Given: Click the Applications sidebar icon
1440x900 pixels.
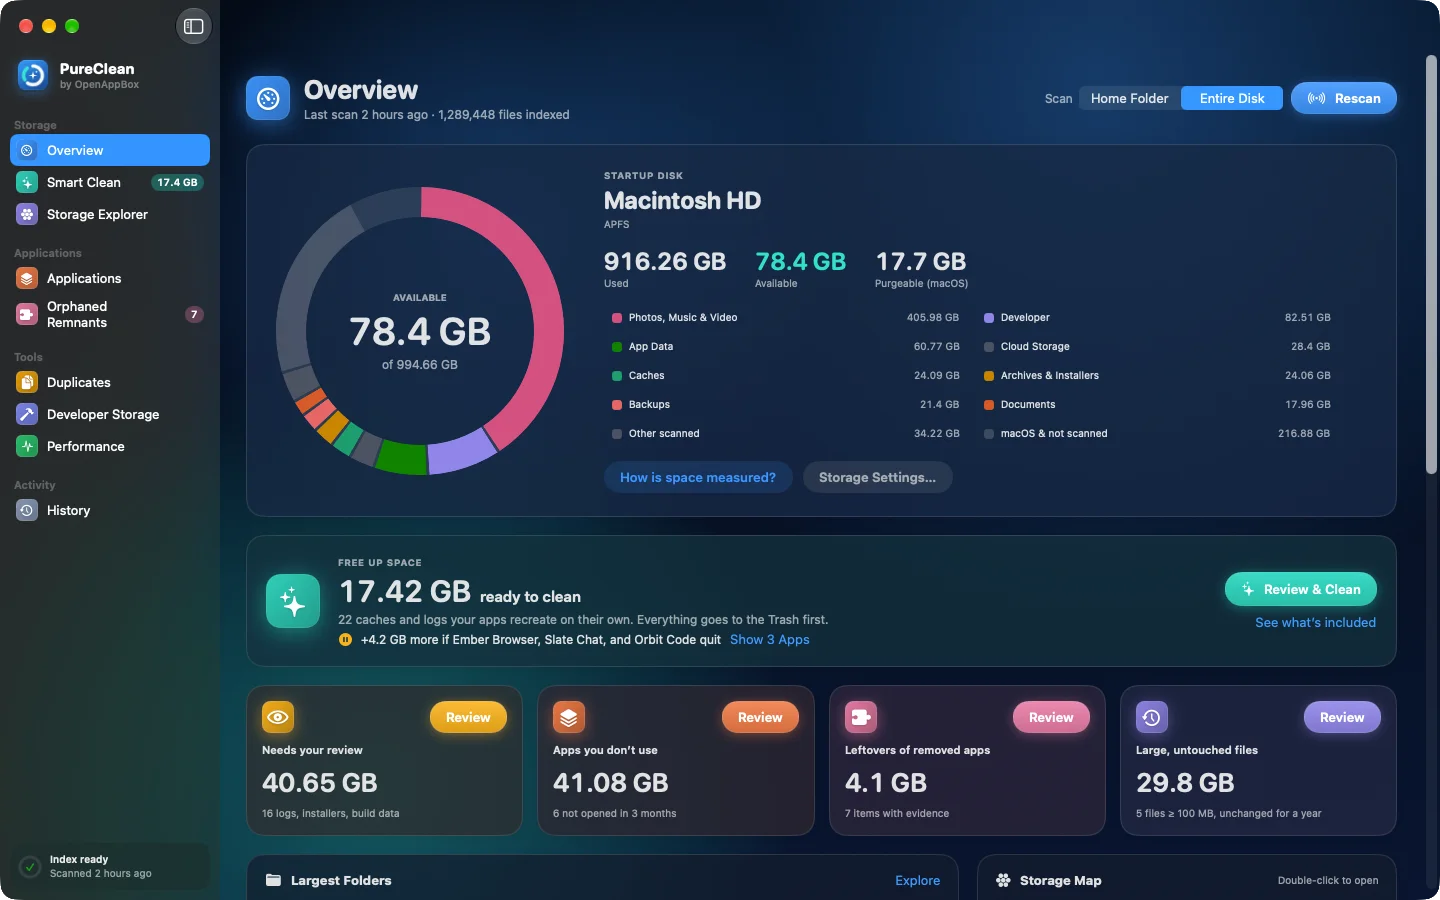Looking at the screenshot, I should [27, 278].
